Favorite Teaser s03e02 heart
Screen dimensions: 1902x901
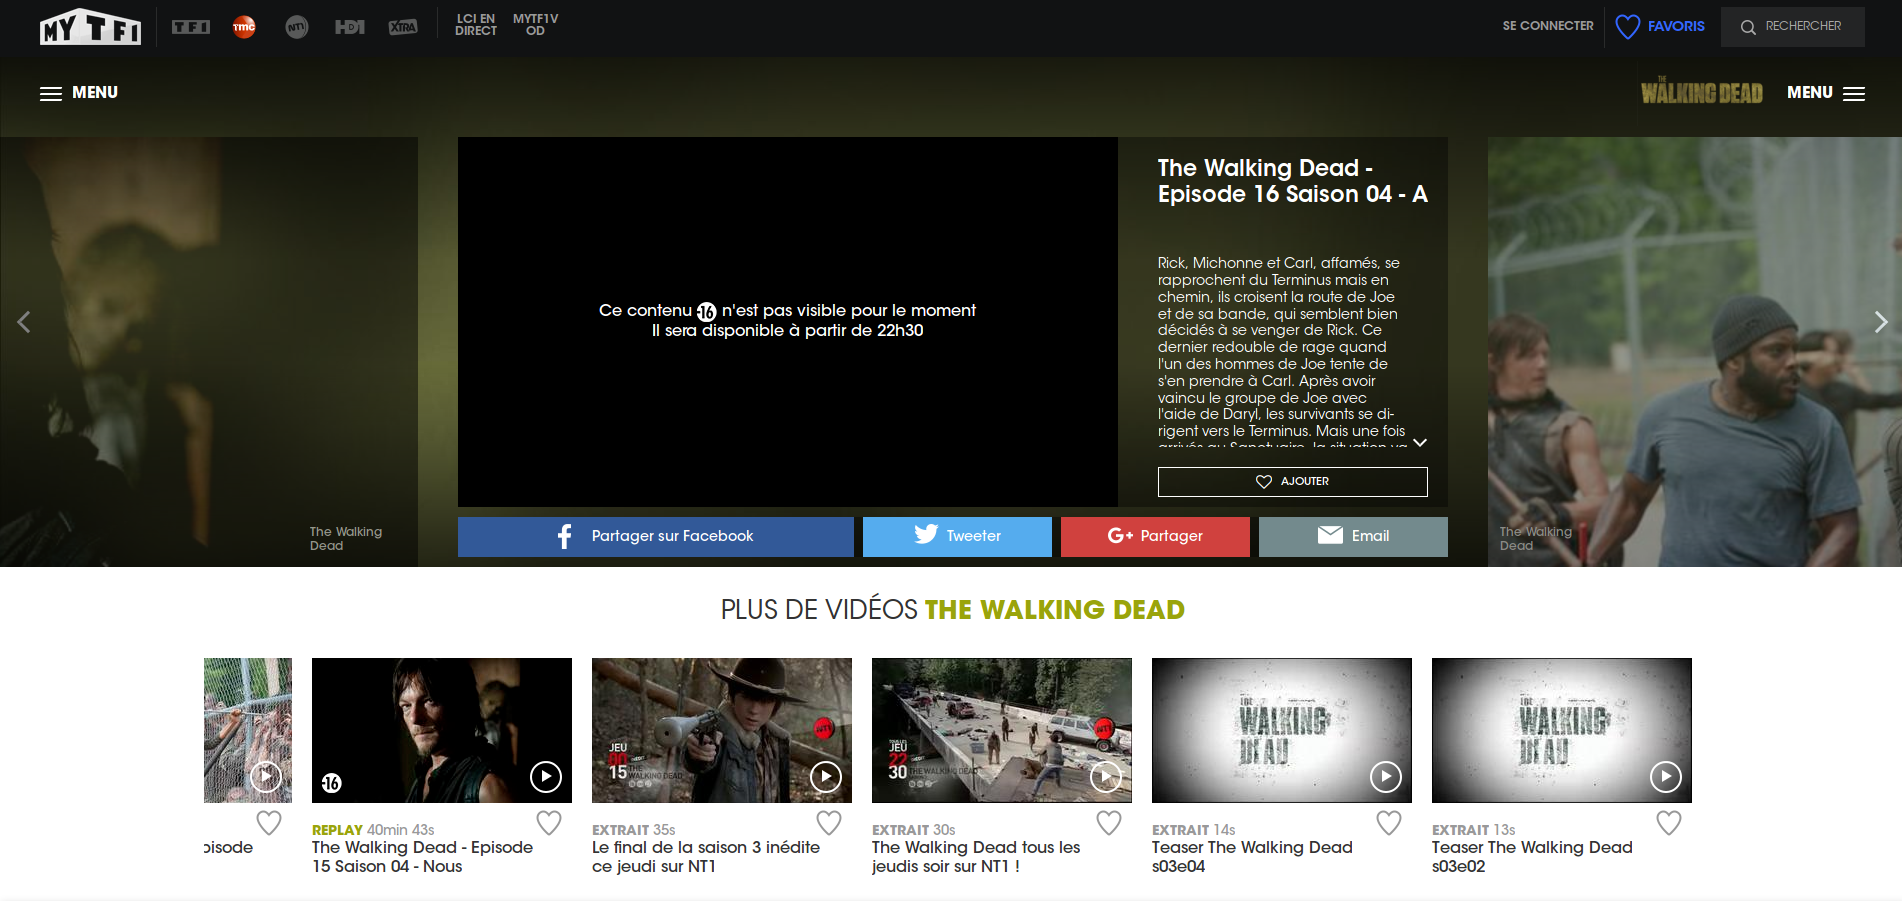pos(1669,823)
